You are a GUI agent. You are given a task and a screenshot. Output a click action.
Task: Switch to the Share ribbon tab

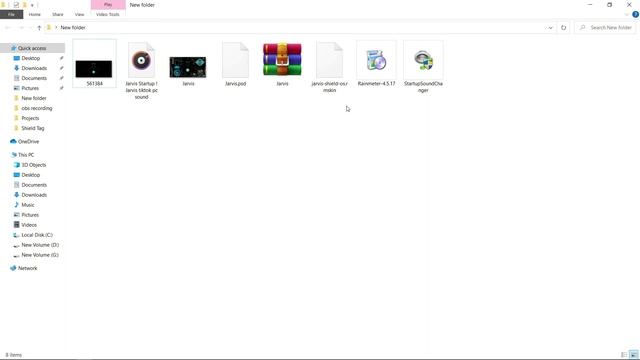(58, 14)
